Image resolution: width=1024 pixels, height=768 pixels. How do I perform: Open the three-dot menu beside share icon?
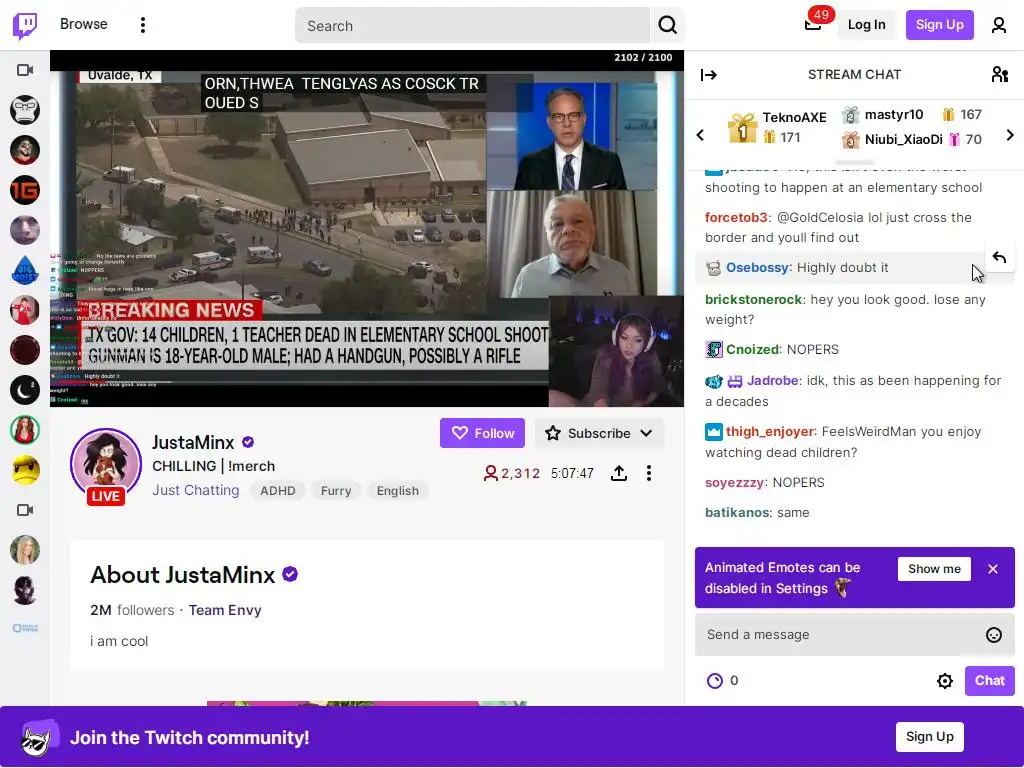pyautogui.click(x=648, y=473)
